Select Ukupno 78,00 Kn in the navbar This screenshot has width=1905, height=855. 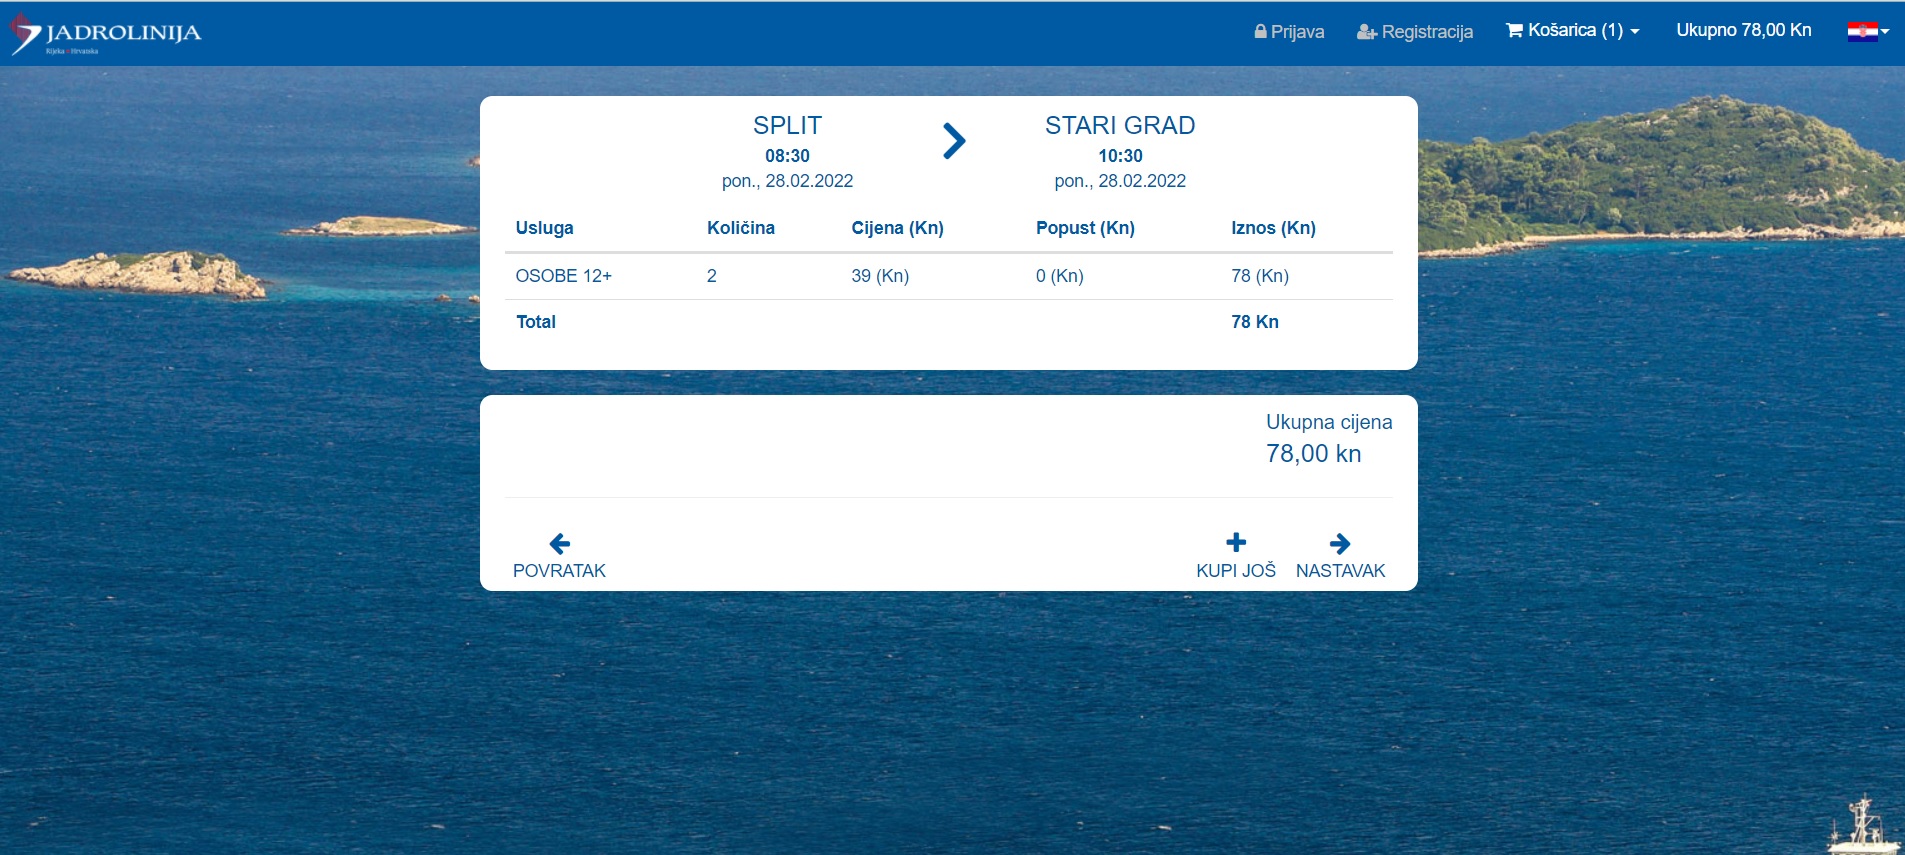coord(1743,30)
